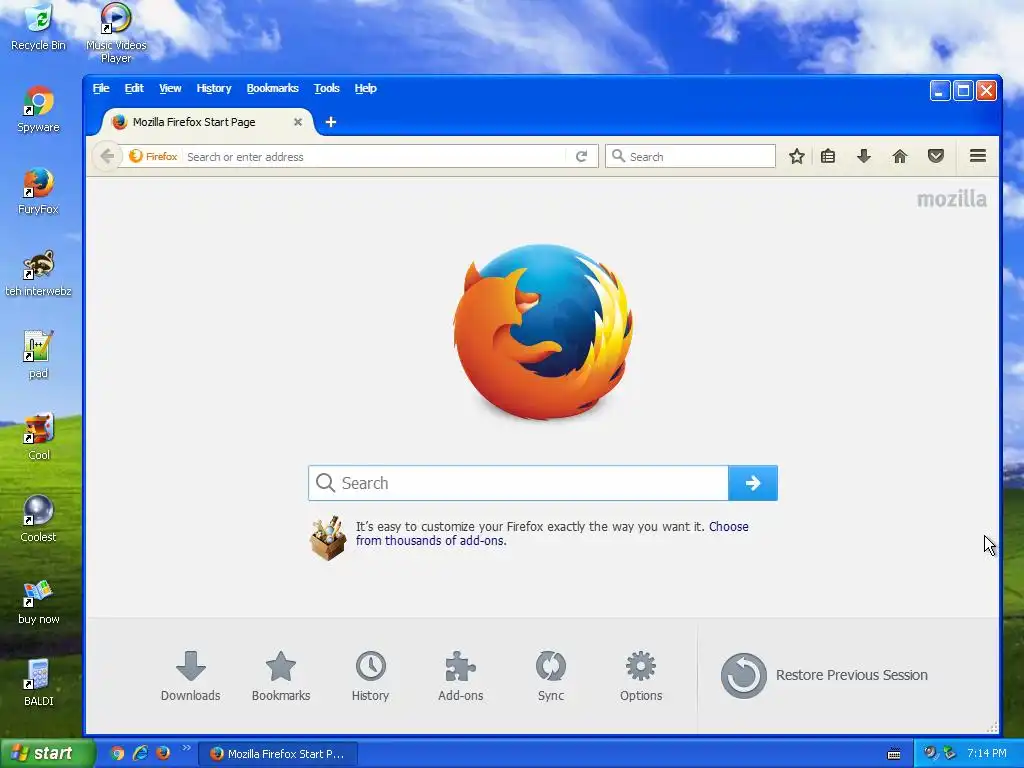Open the downloads arrow in the toolbar

point(863,156)
